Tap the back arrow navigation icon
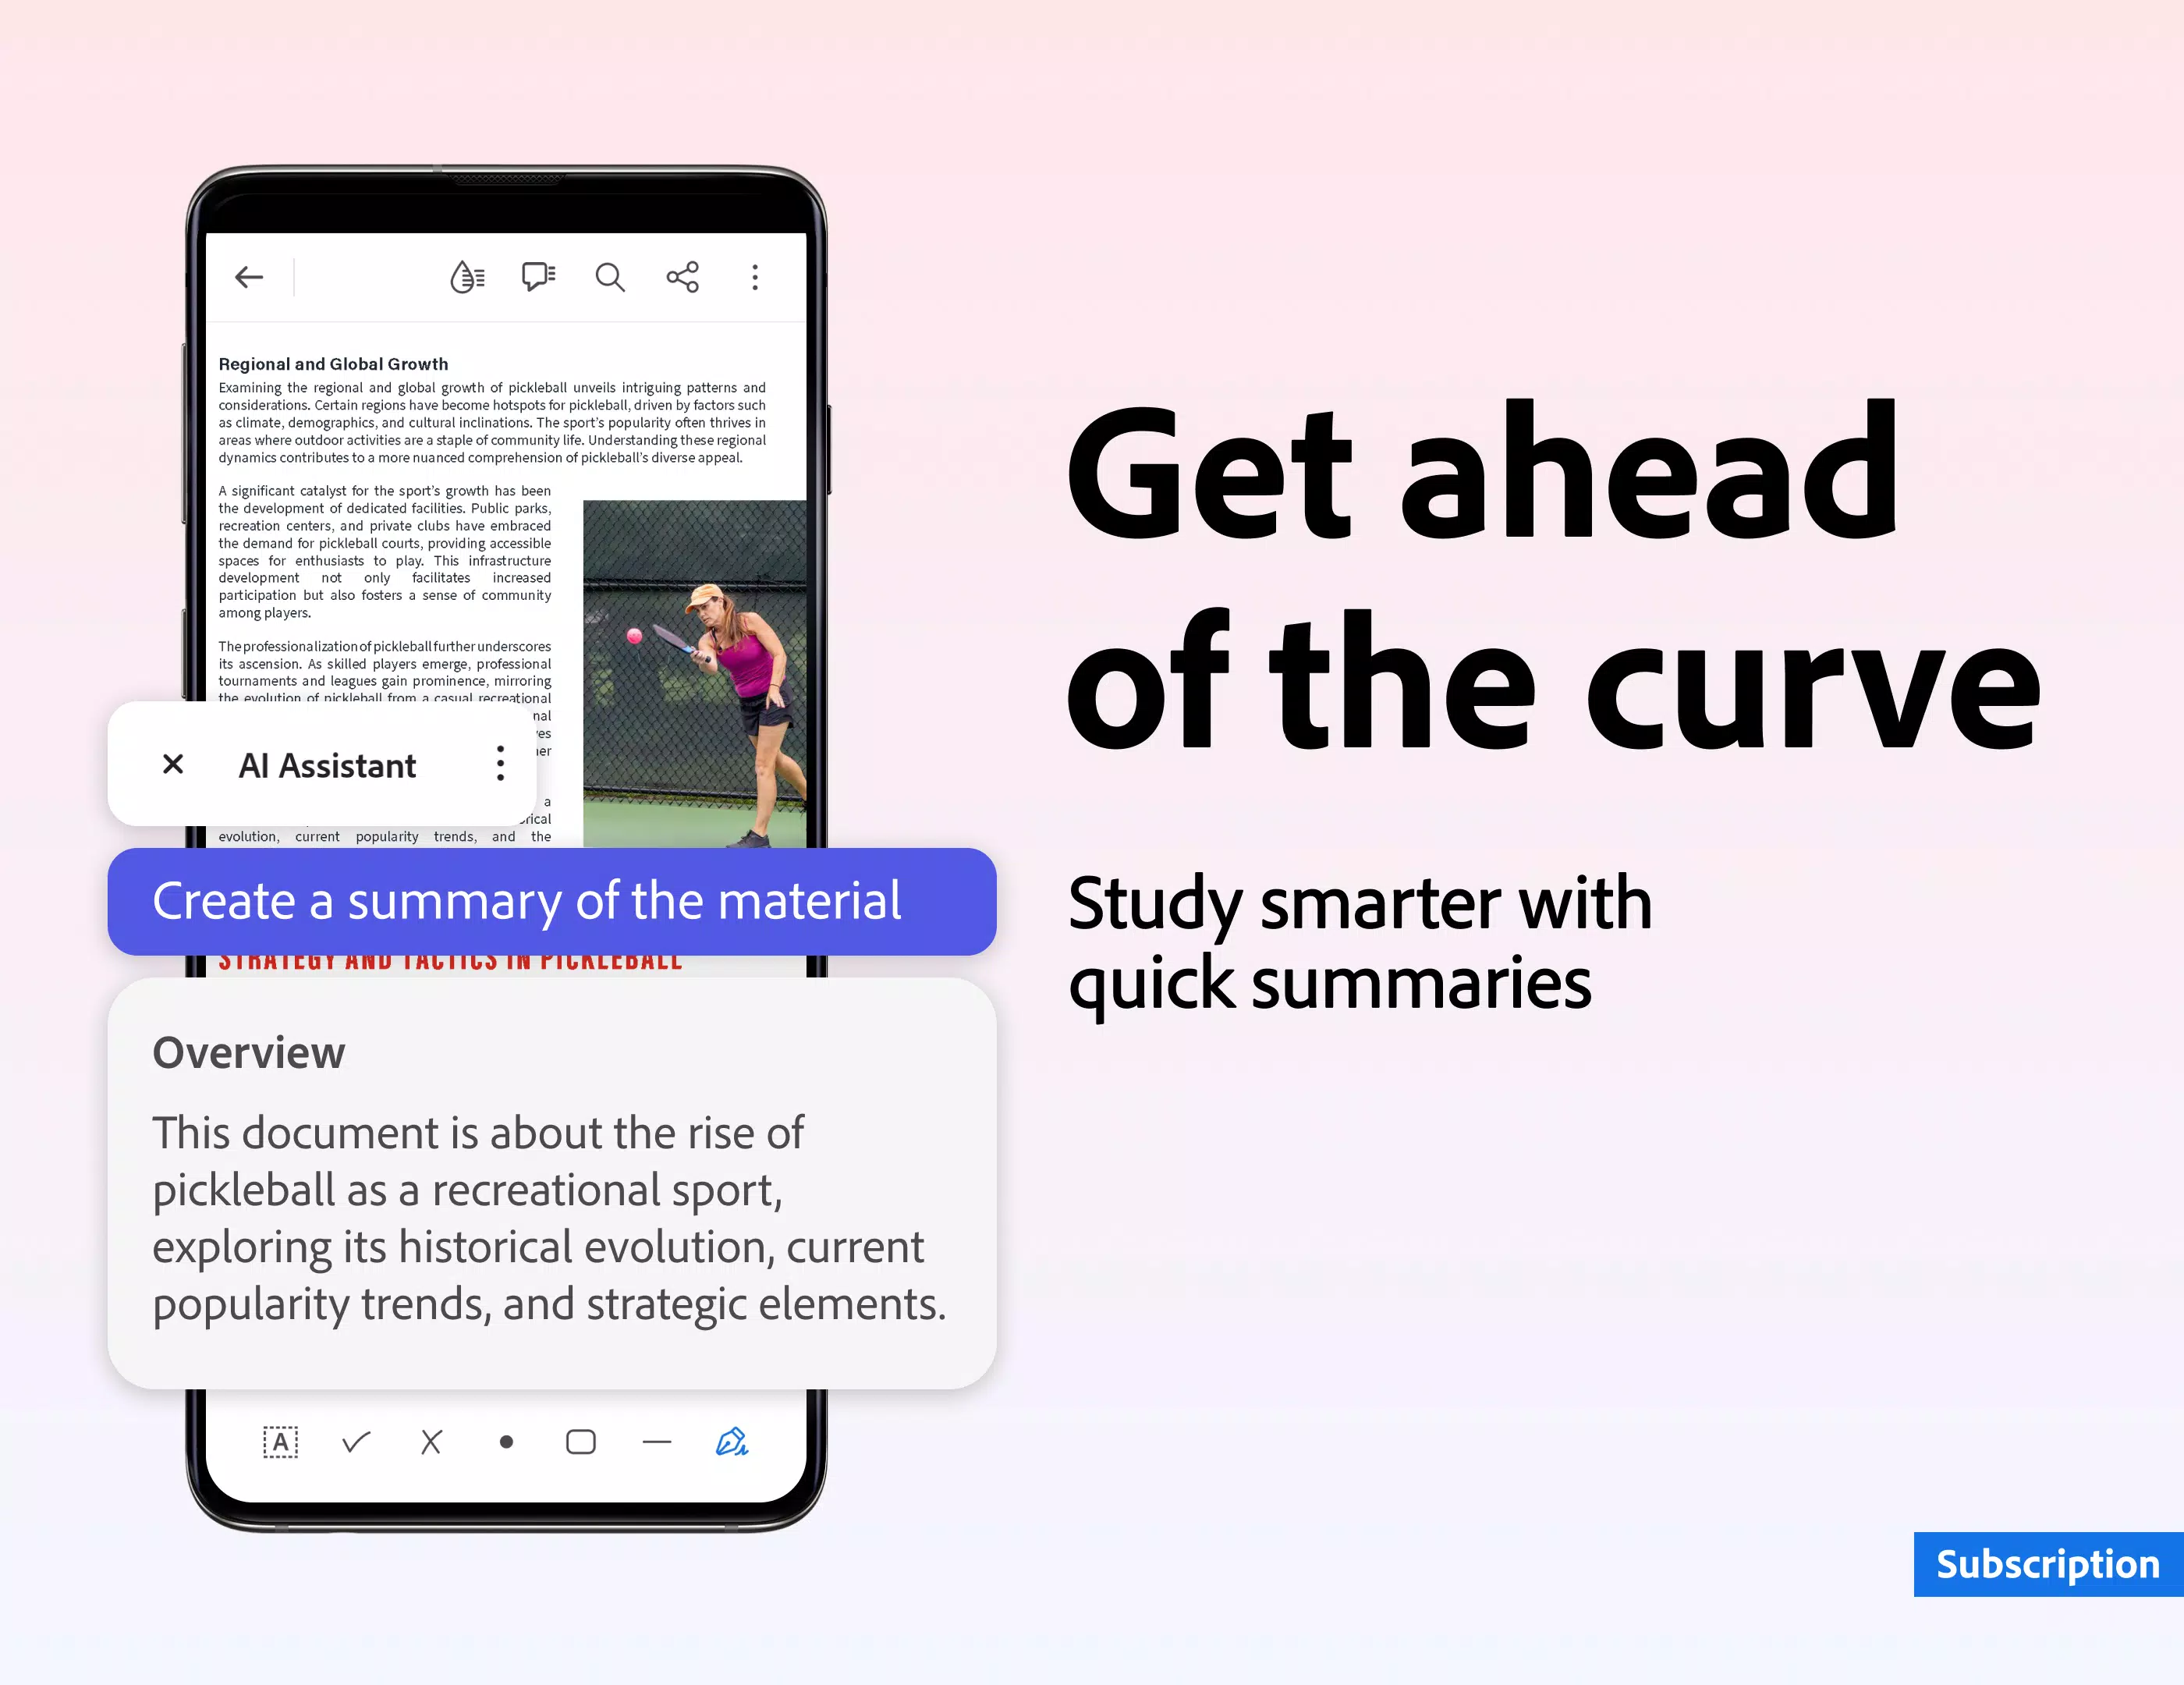Viewport: 2184px width, 1685px height. (x=248, y=276)
